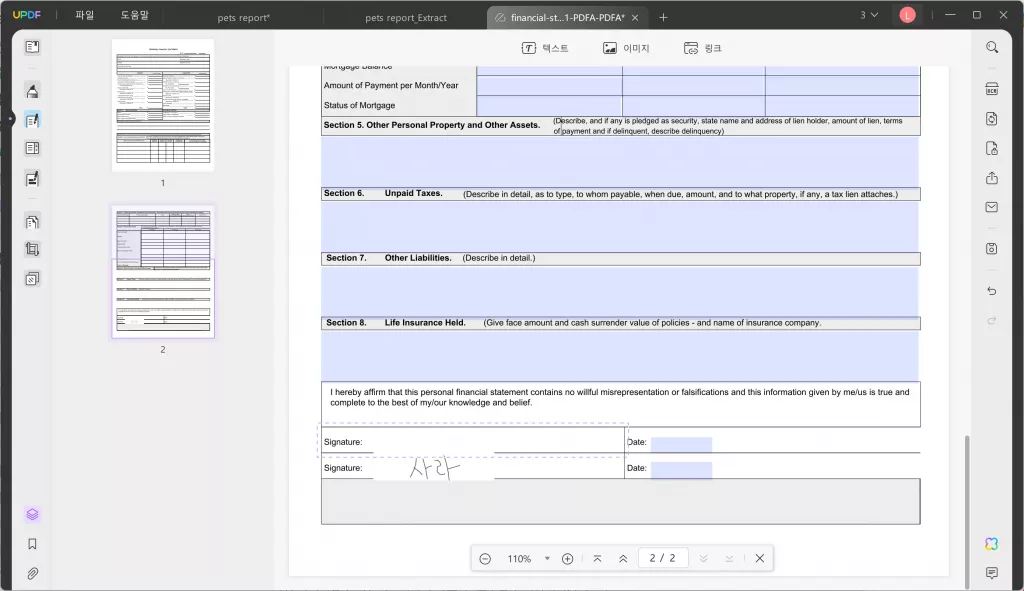The image size is (1024, 591).
Task: Close the financial-st...1-PDFA-PDFA* tab
Action: click(635, 18)
